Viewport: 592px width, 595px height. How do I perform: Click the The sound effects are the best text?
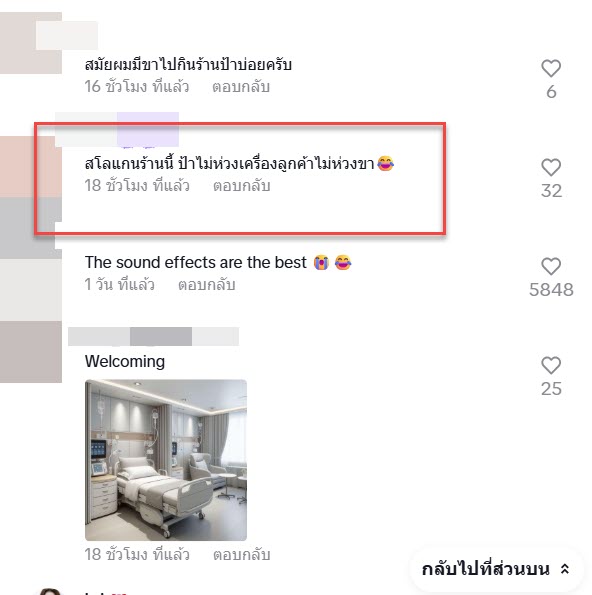195,263
